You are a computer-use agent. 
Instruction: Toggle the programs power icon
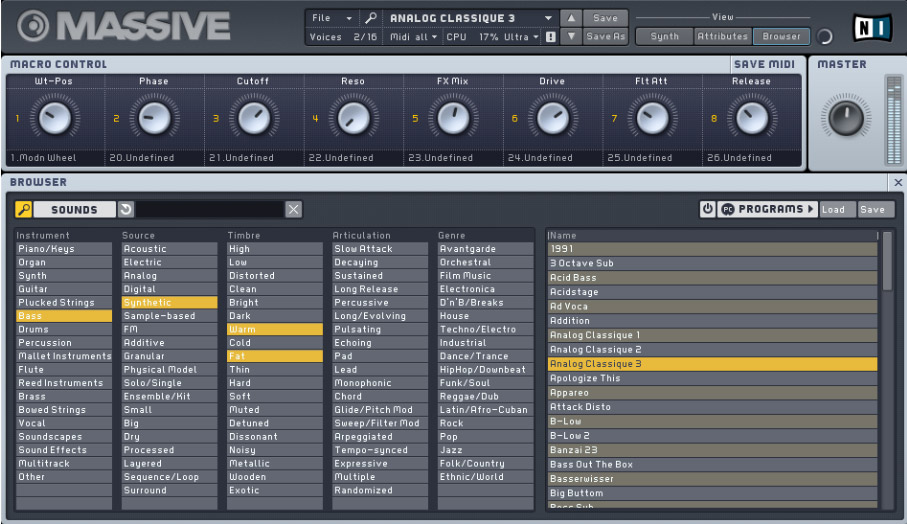pyautogui.click(x=707, y=209)
